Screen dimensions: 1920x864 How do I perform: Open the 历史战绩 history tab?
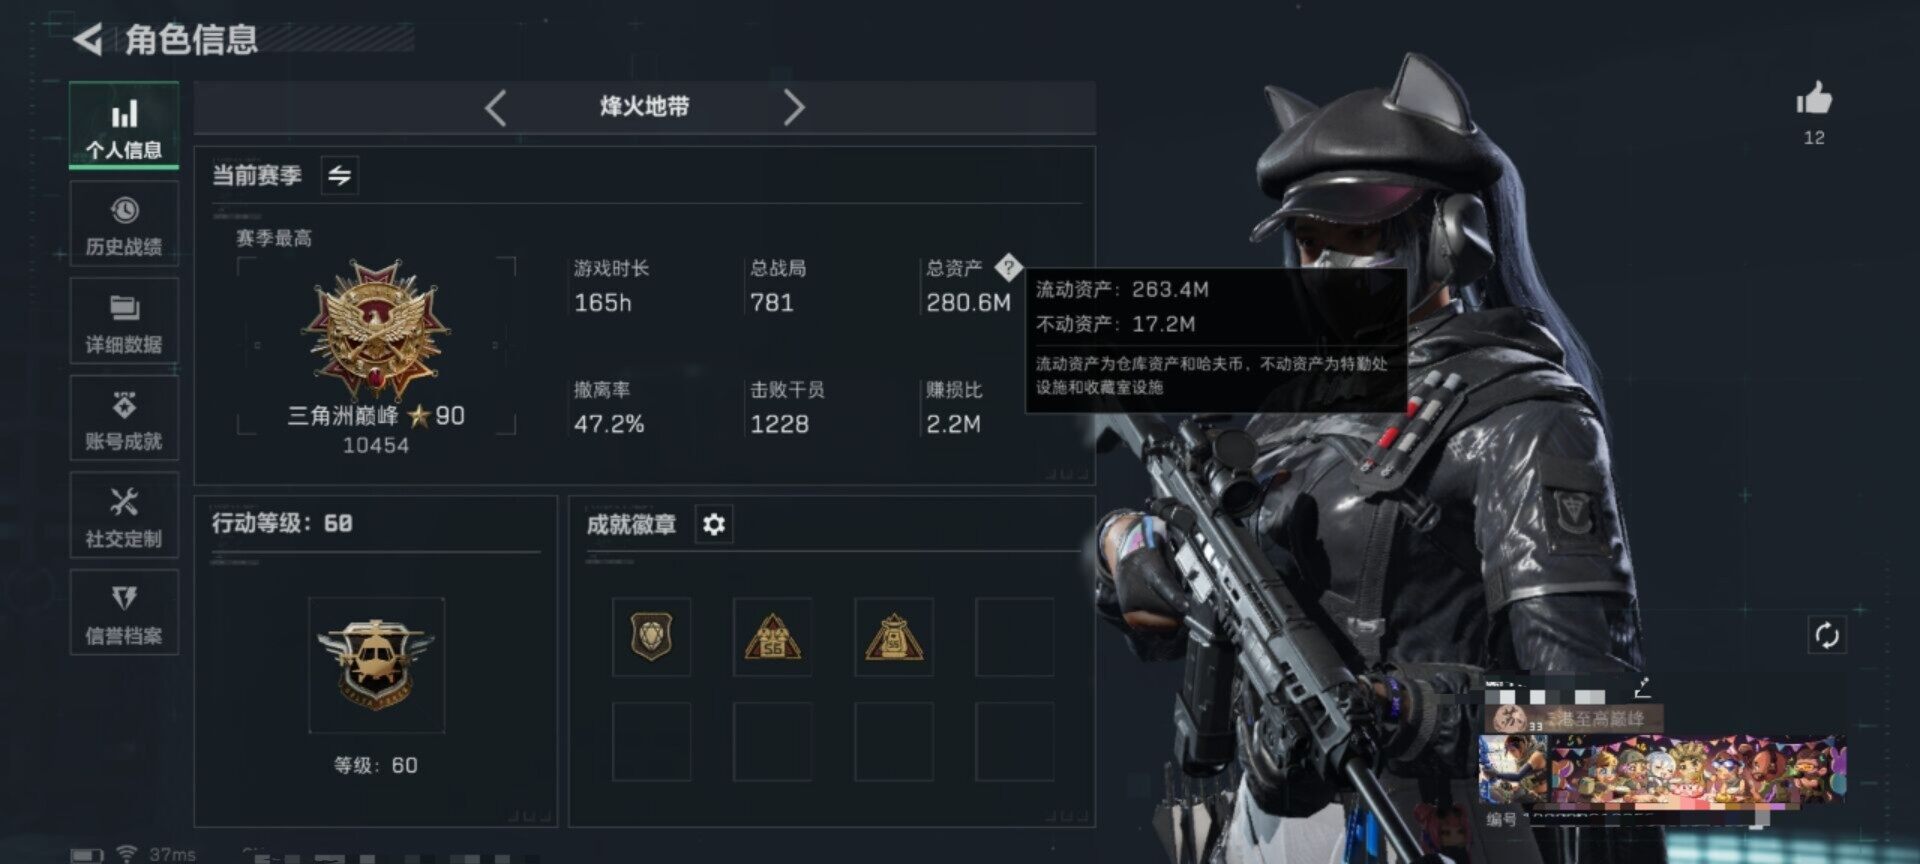tap(124, 224)
